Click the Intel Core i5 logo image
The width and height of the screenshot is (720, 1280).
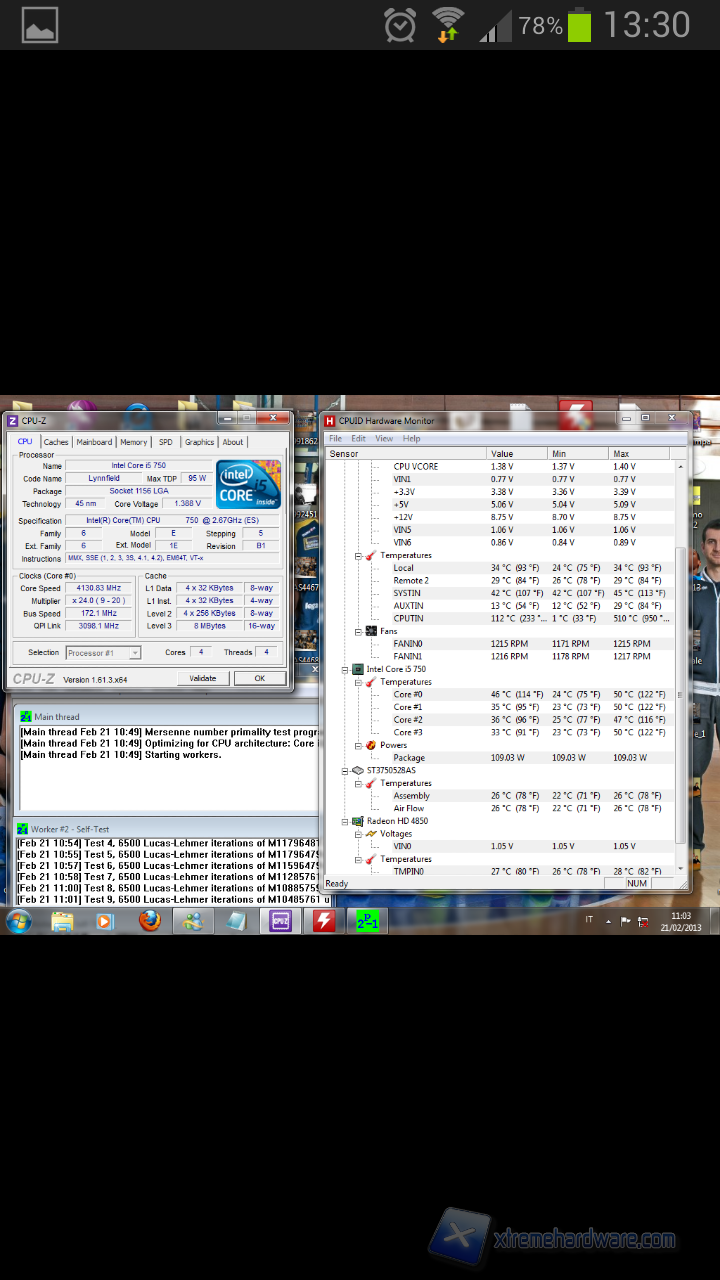click(248, 485)
